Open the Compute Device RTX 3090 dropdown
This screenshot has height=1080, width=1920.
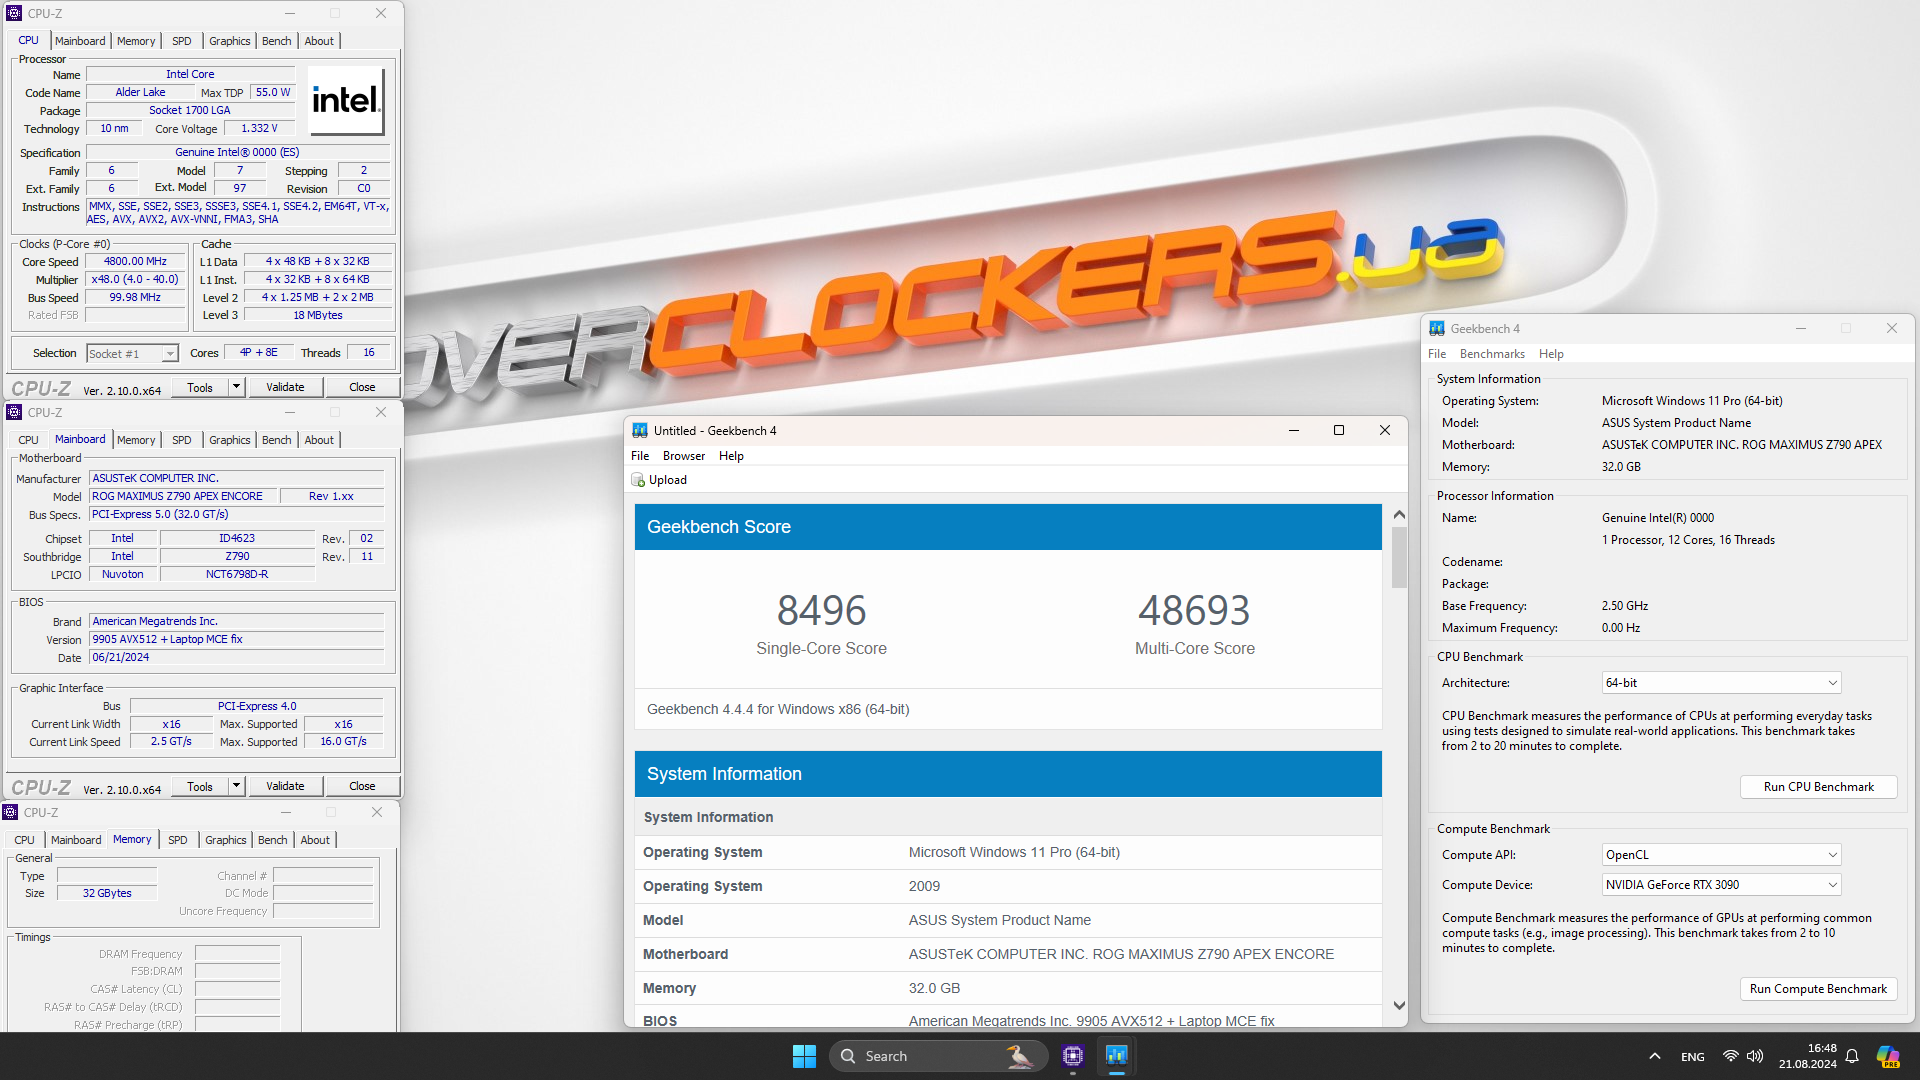click(1721, 885)
